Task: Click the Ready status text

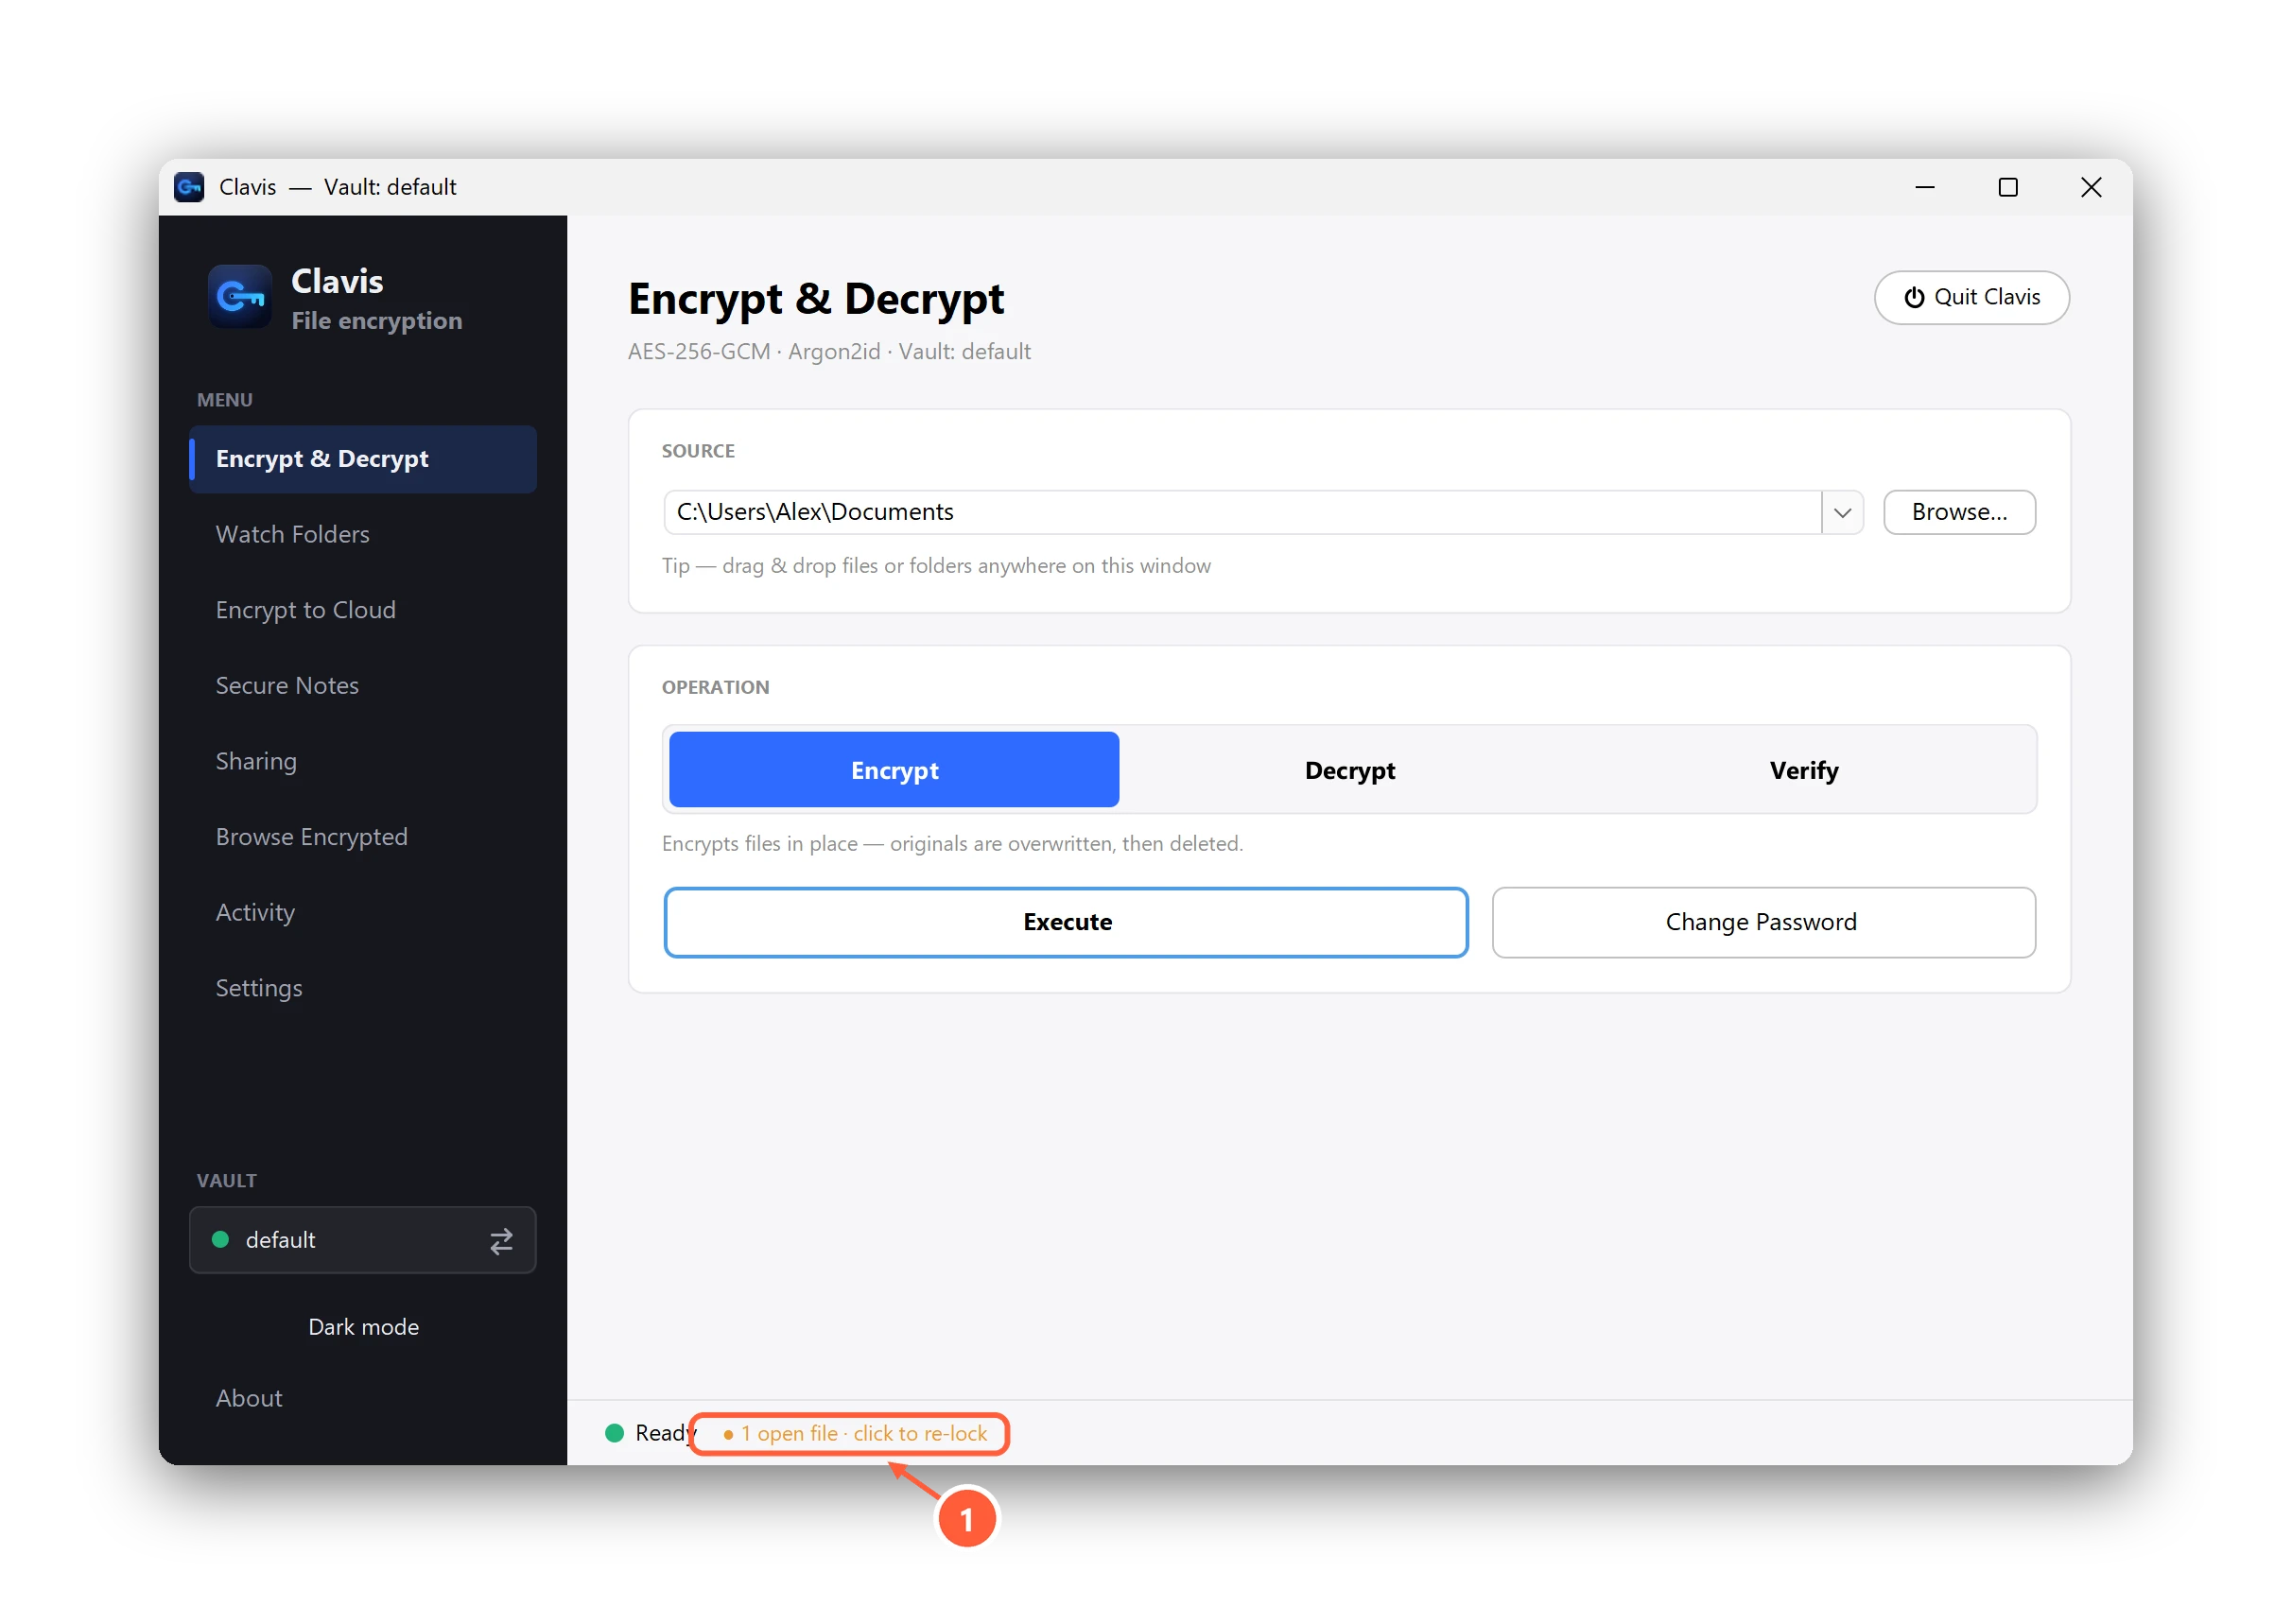Action: [664, 1433]
